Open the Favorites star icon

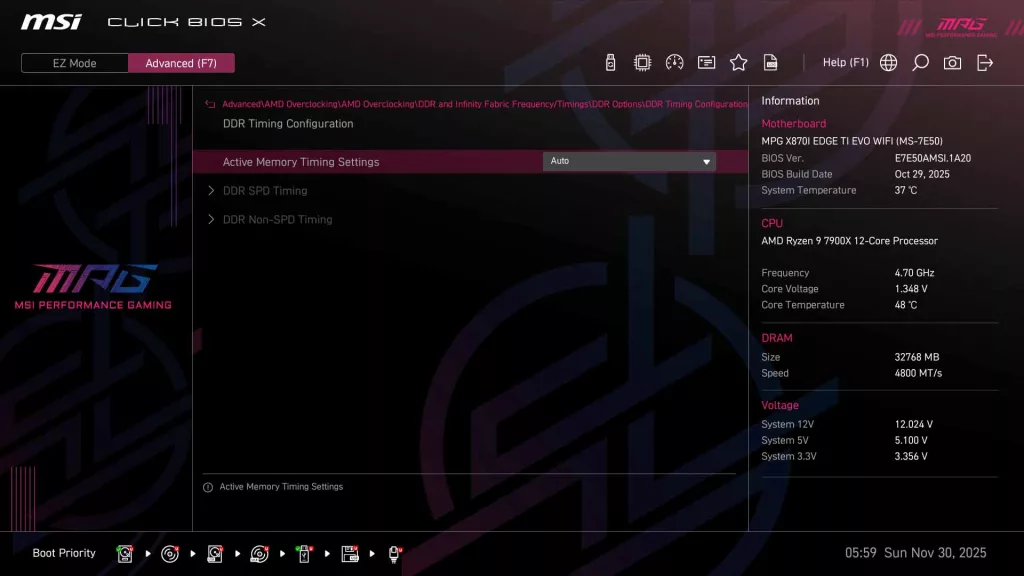(738, 62)
